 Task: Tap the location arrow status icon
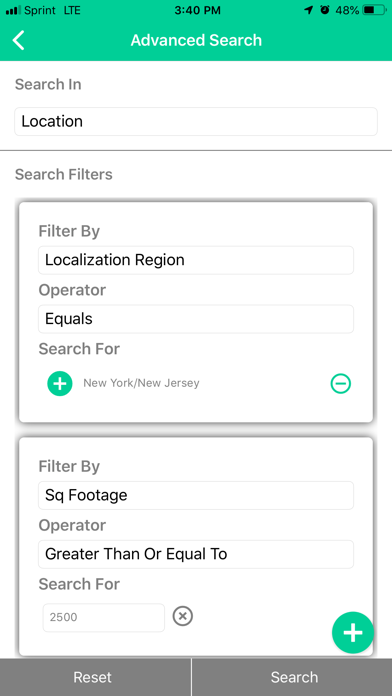pos(309,10)
